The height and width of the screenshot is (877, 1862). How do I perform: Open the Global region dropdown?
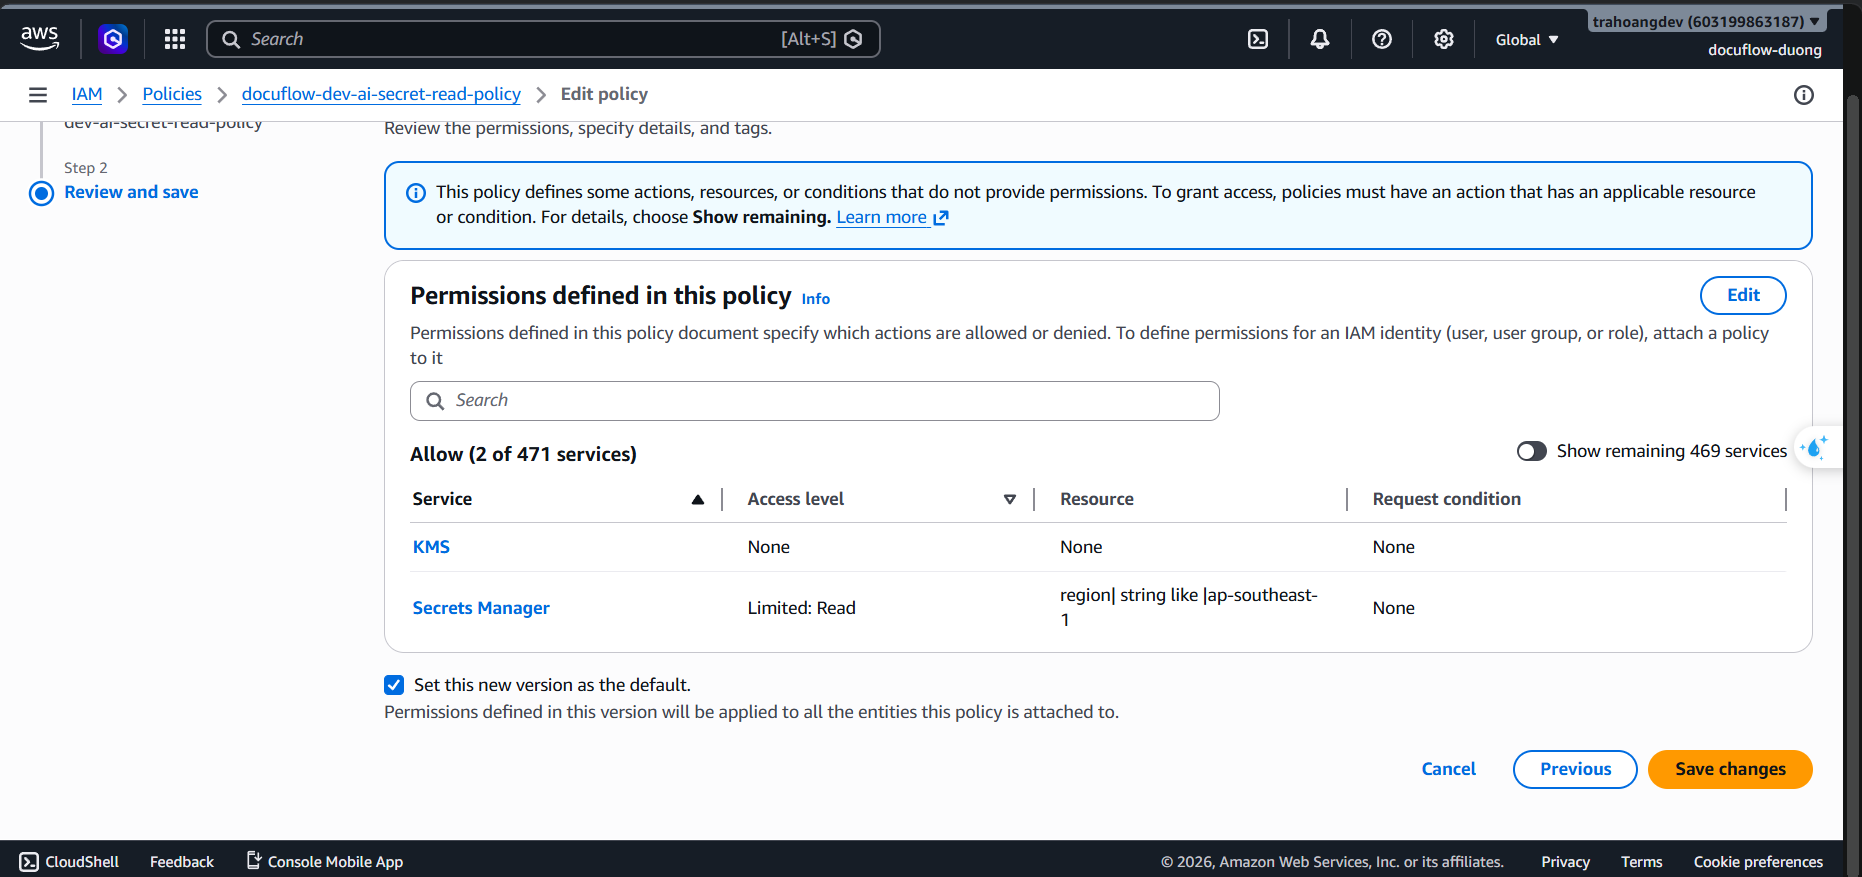[x=1527, y=40]
